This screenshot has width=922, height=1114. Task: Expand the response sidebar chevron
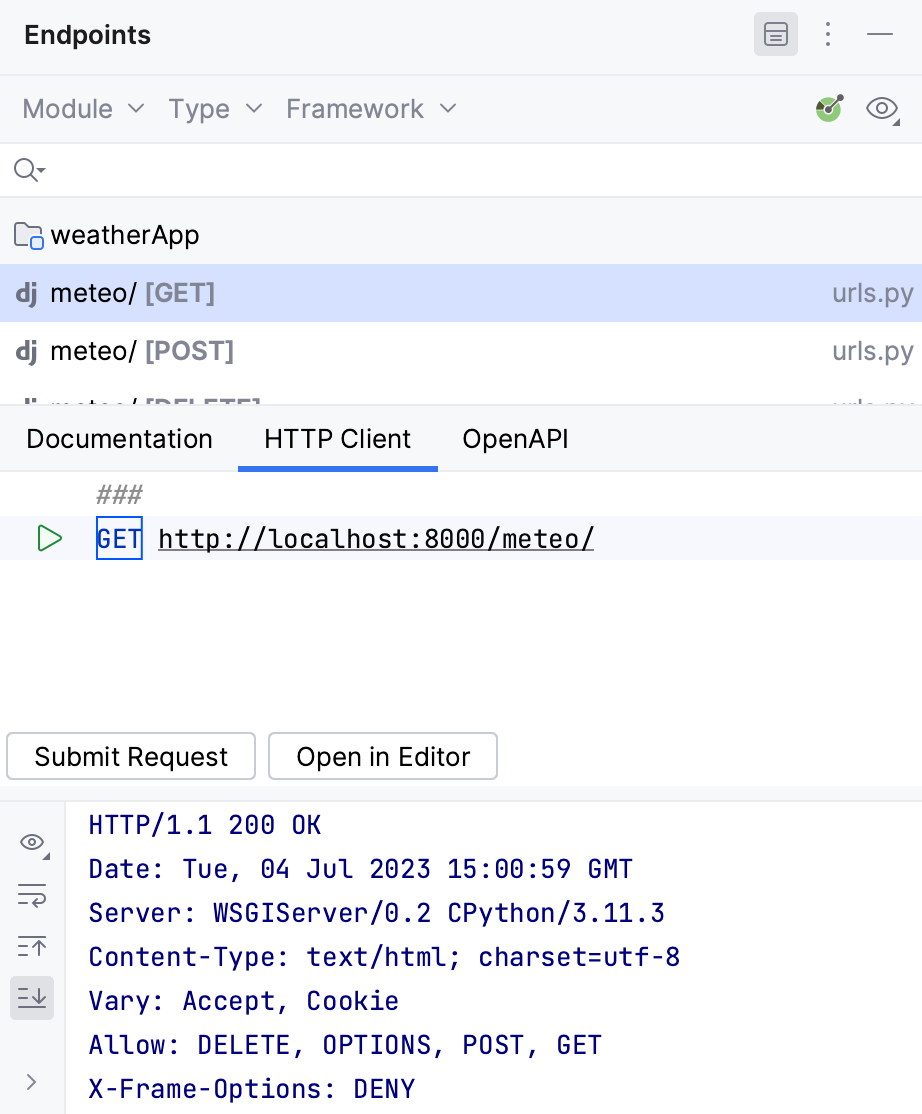31,1082
